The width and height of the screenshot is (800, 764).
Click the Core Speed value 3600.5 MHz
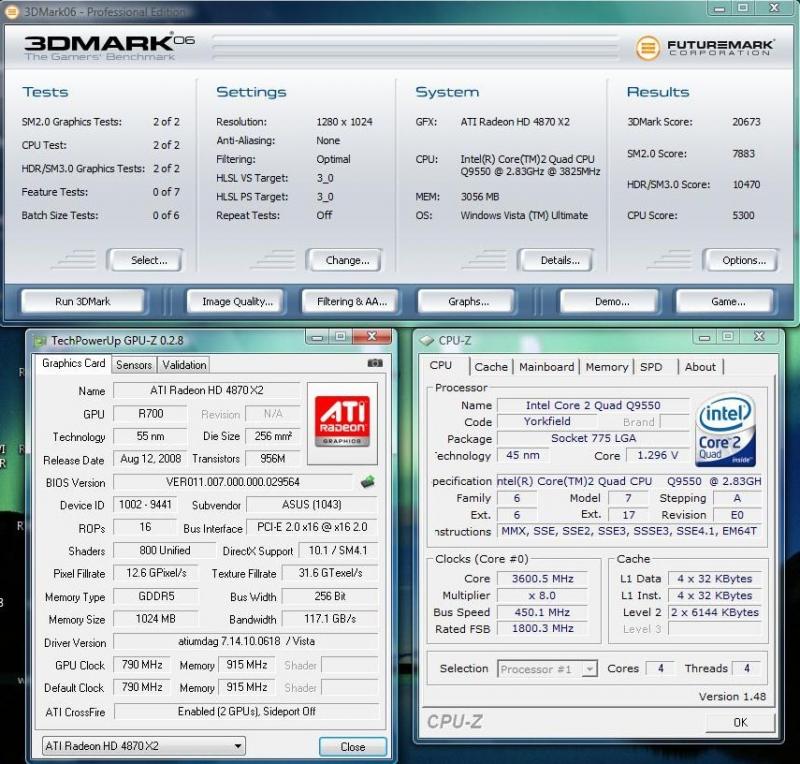(542, 578)
